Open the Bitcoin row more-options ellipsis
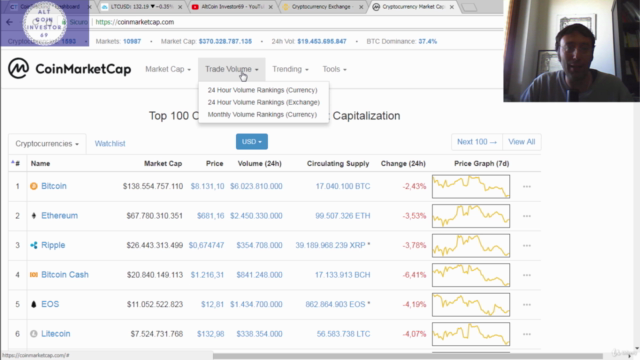Image resolution: width=640 pixels, height=360 pixels. pyautogui.click(x=527, y=187)
